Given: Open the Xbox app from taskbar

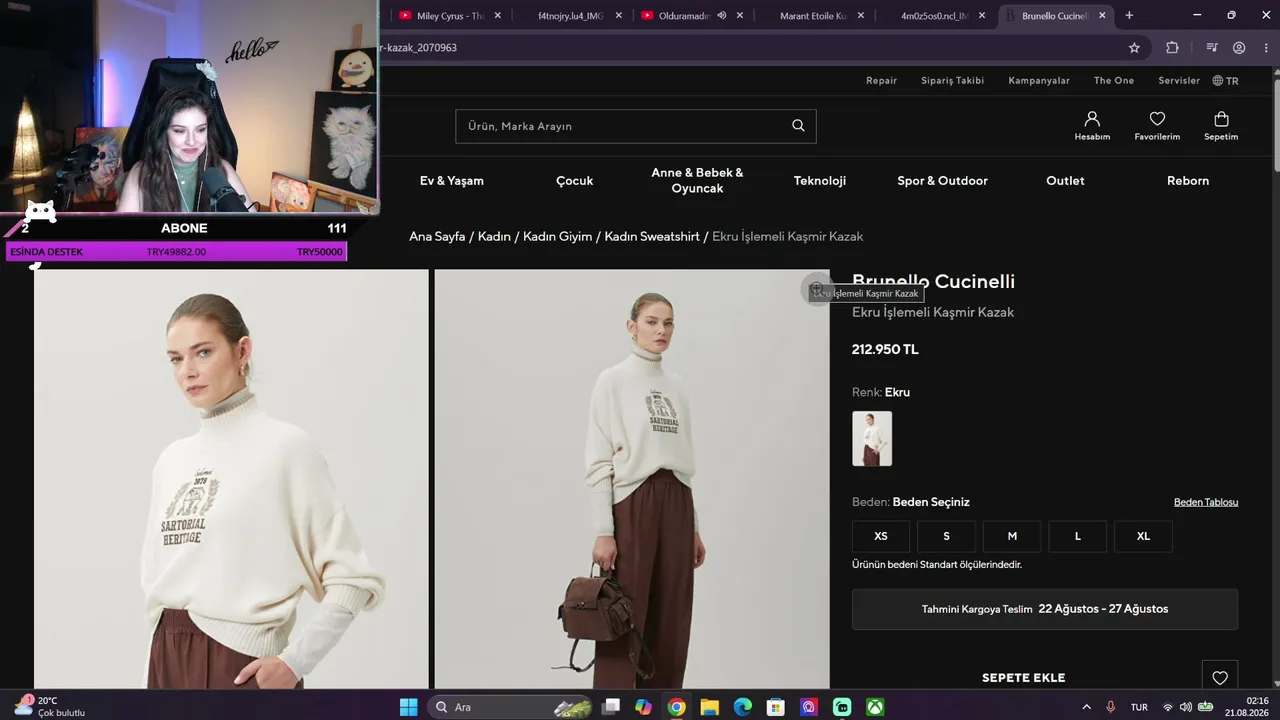Looking at the screenshot, I should (875, 707).
